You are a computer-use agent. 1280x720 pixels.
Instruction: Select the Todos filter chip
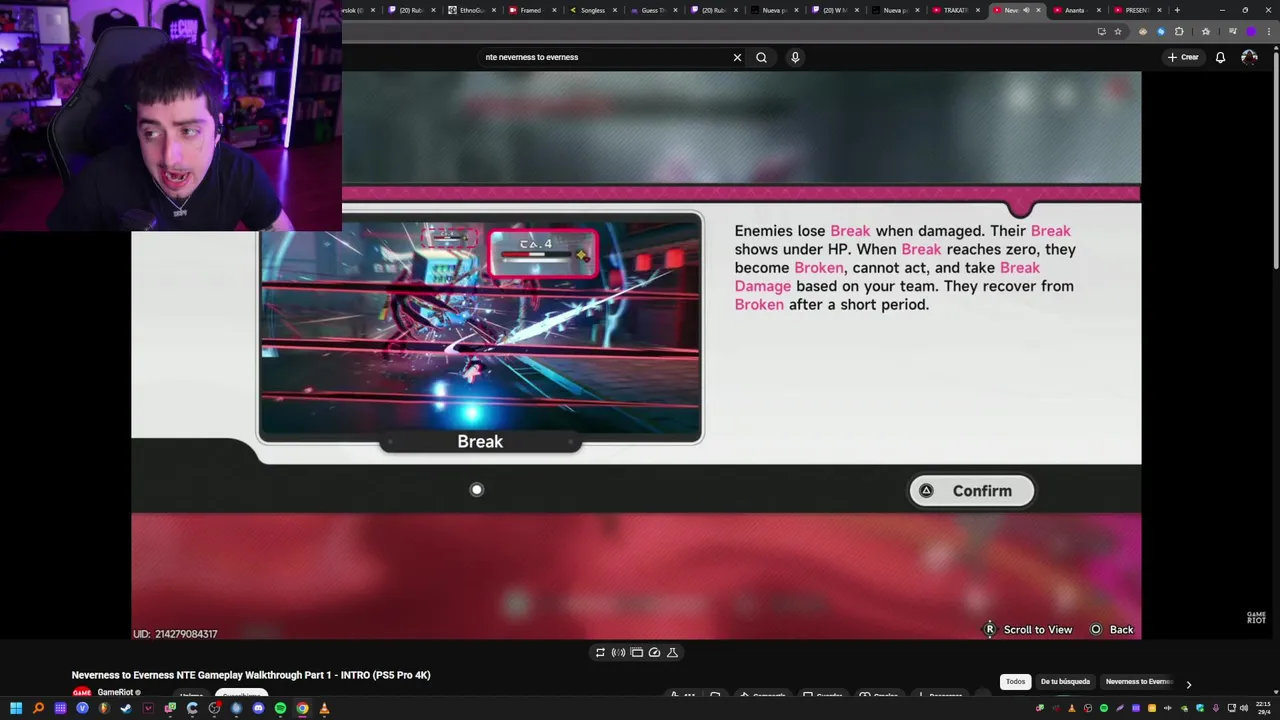1015,682
